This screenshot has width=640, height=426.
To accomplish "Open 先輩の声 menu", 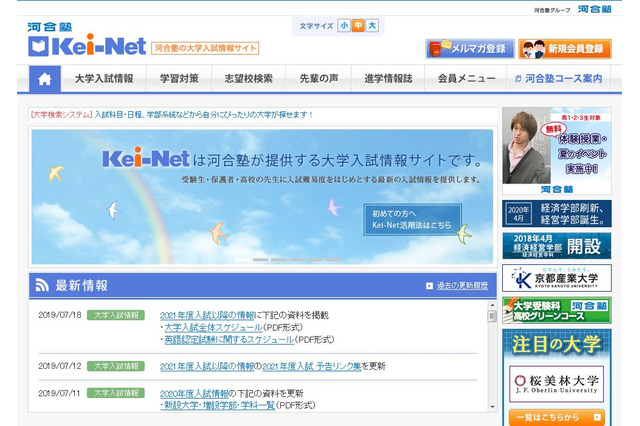I will (x=319, y=79).
